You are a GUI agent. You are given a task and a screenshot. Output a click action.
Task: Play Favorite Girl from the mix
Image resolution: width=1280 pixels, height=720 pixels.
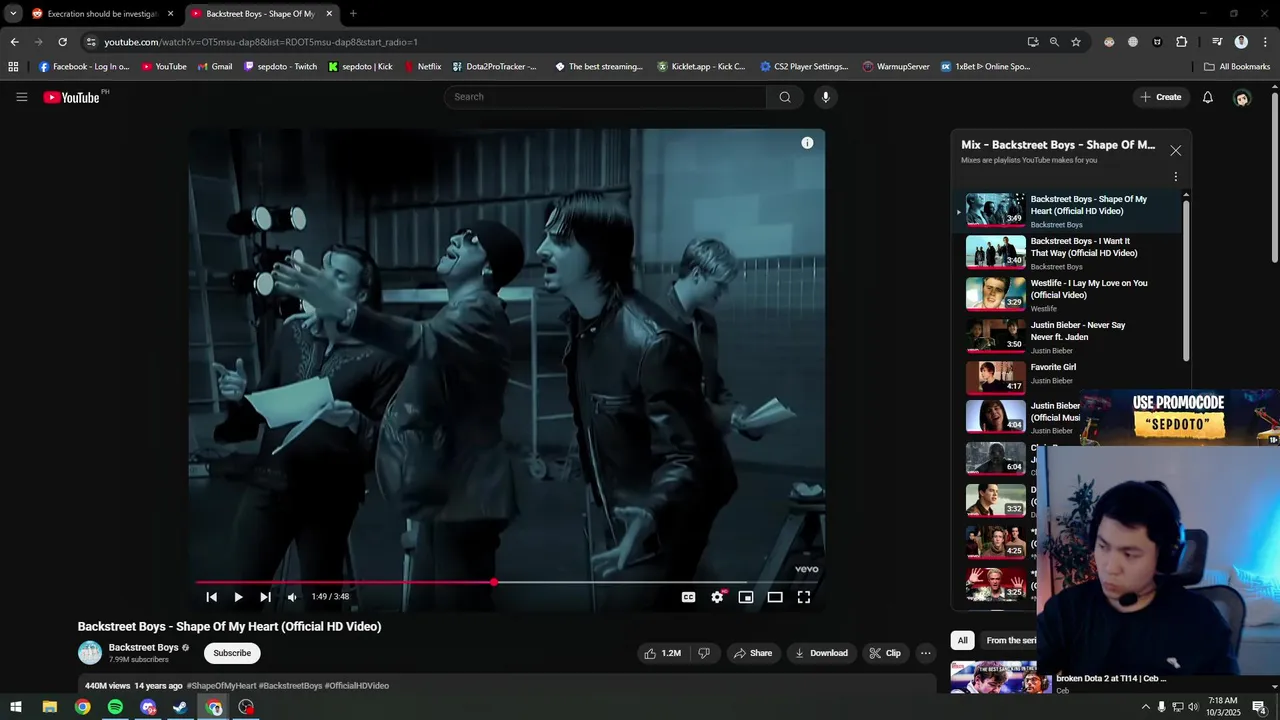tap(1067, 378)
